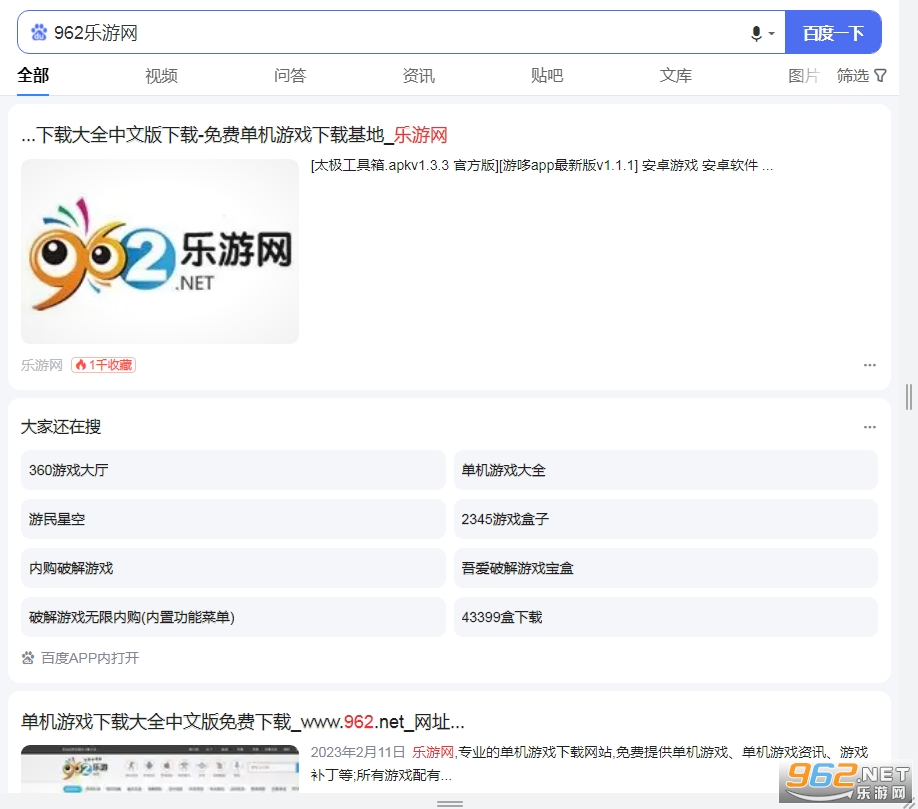Screen dimensions: 918x809
Task: Search related term 单机游戏大全
Action: point(666,470)
